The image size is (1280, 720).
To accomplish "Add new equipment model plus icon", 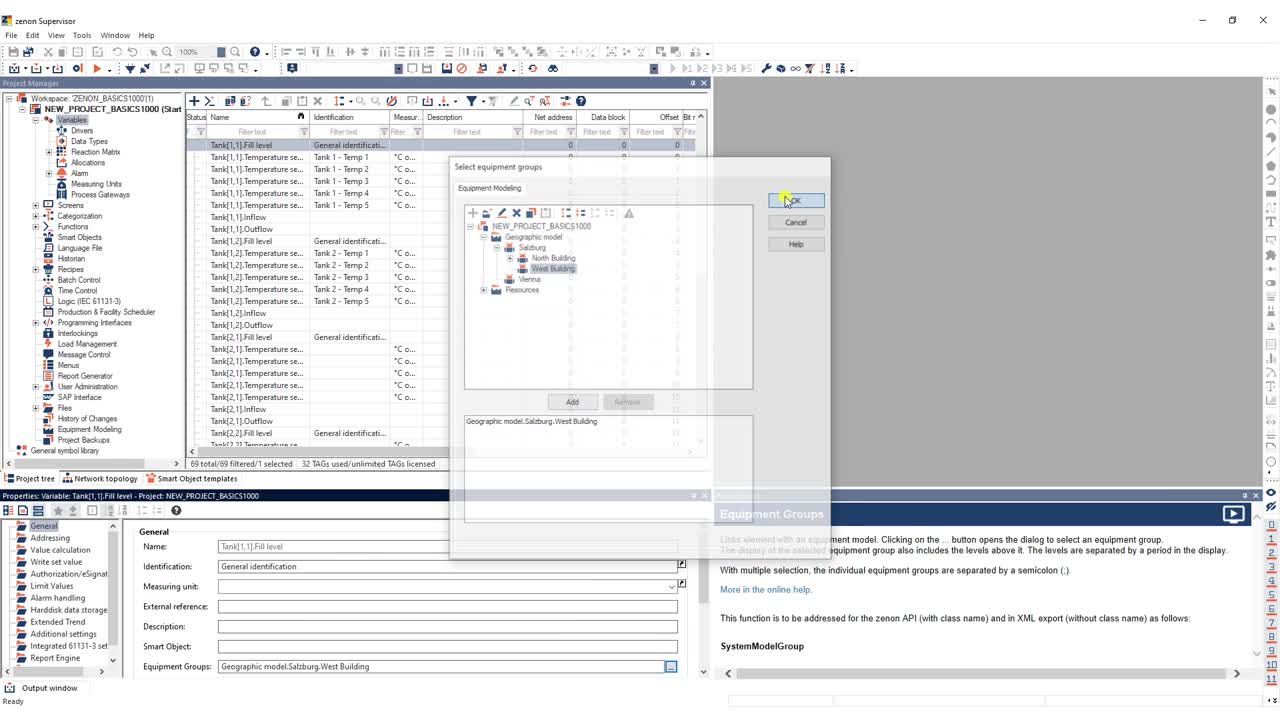I will (473, 213).
